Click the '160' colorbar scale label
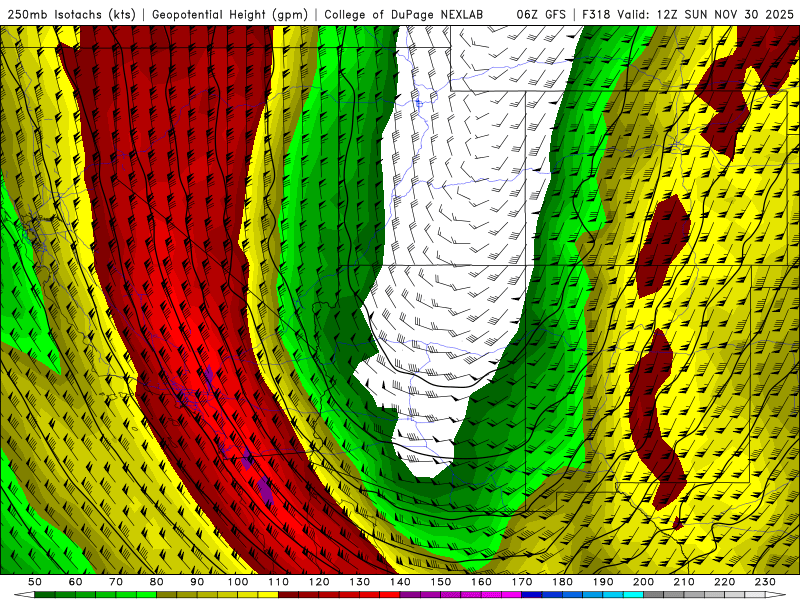 [x=481, y=582]
